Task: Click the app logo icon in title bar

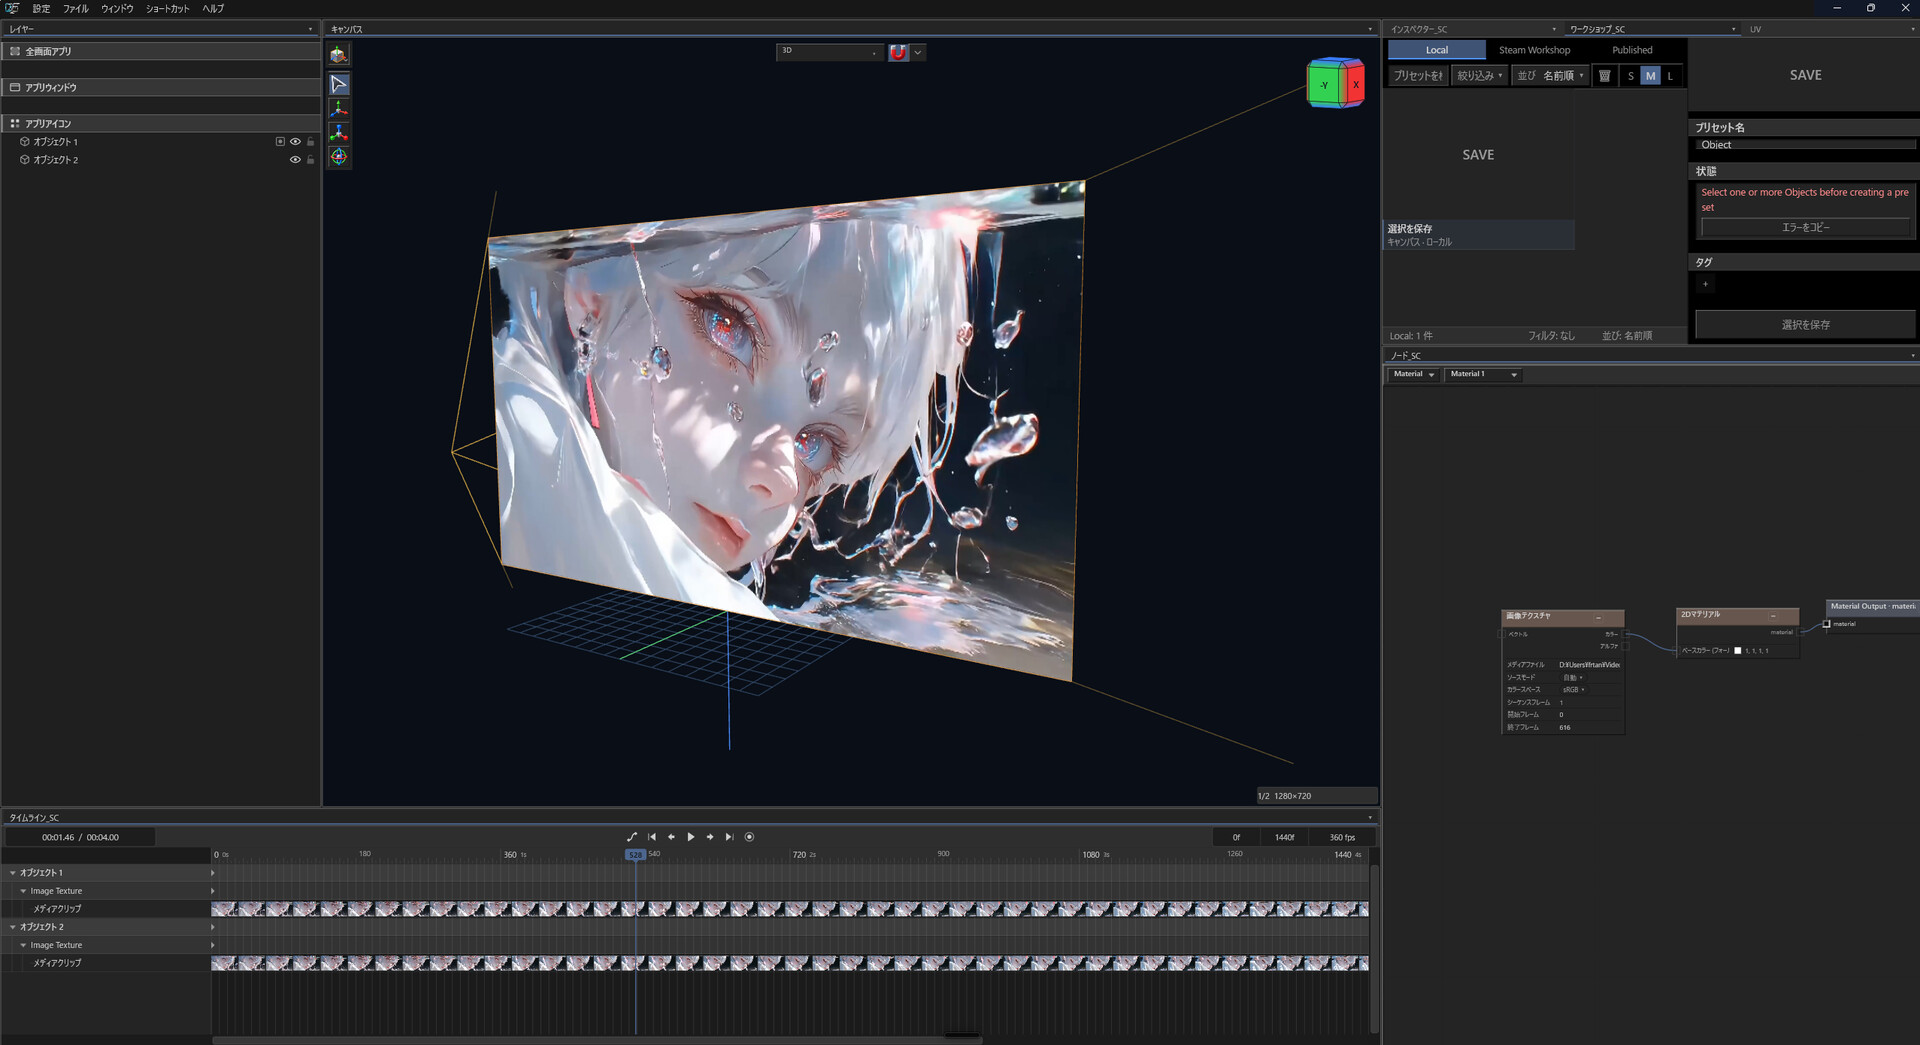Action: [12, 8]
